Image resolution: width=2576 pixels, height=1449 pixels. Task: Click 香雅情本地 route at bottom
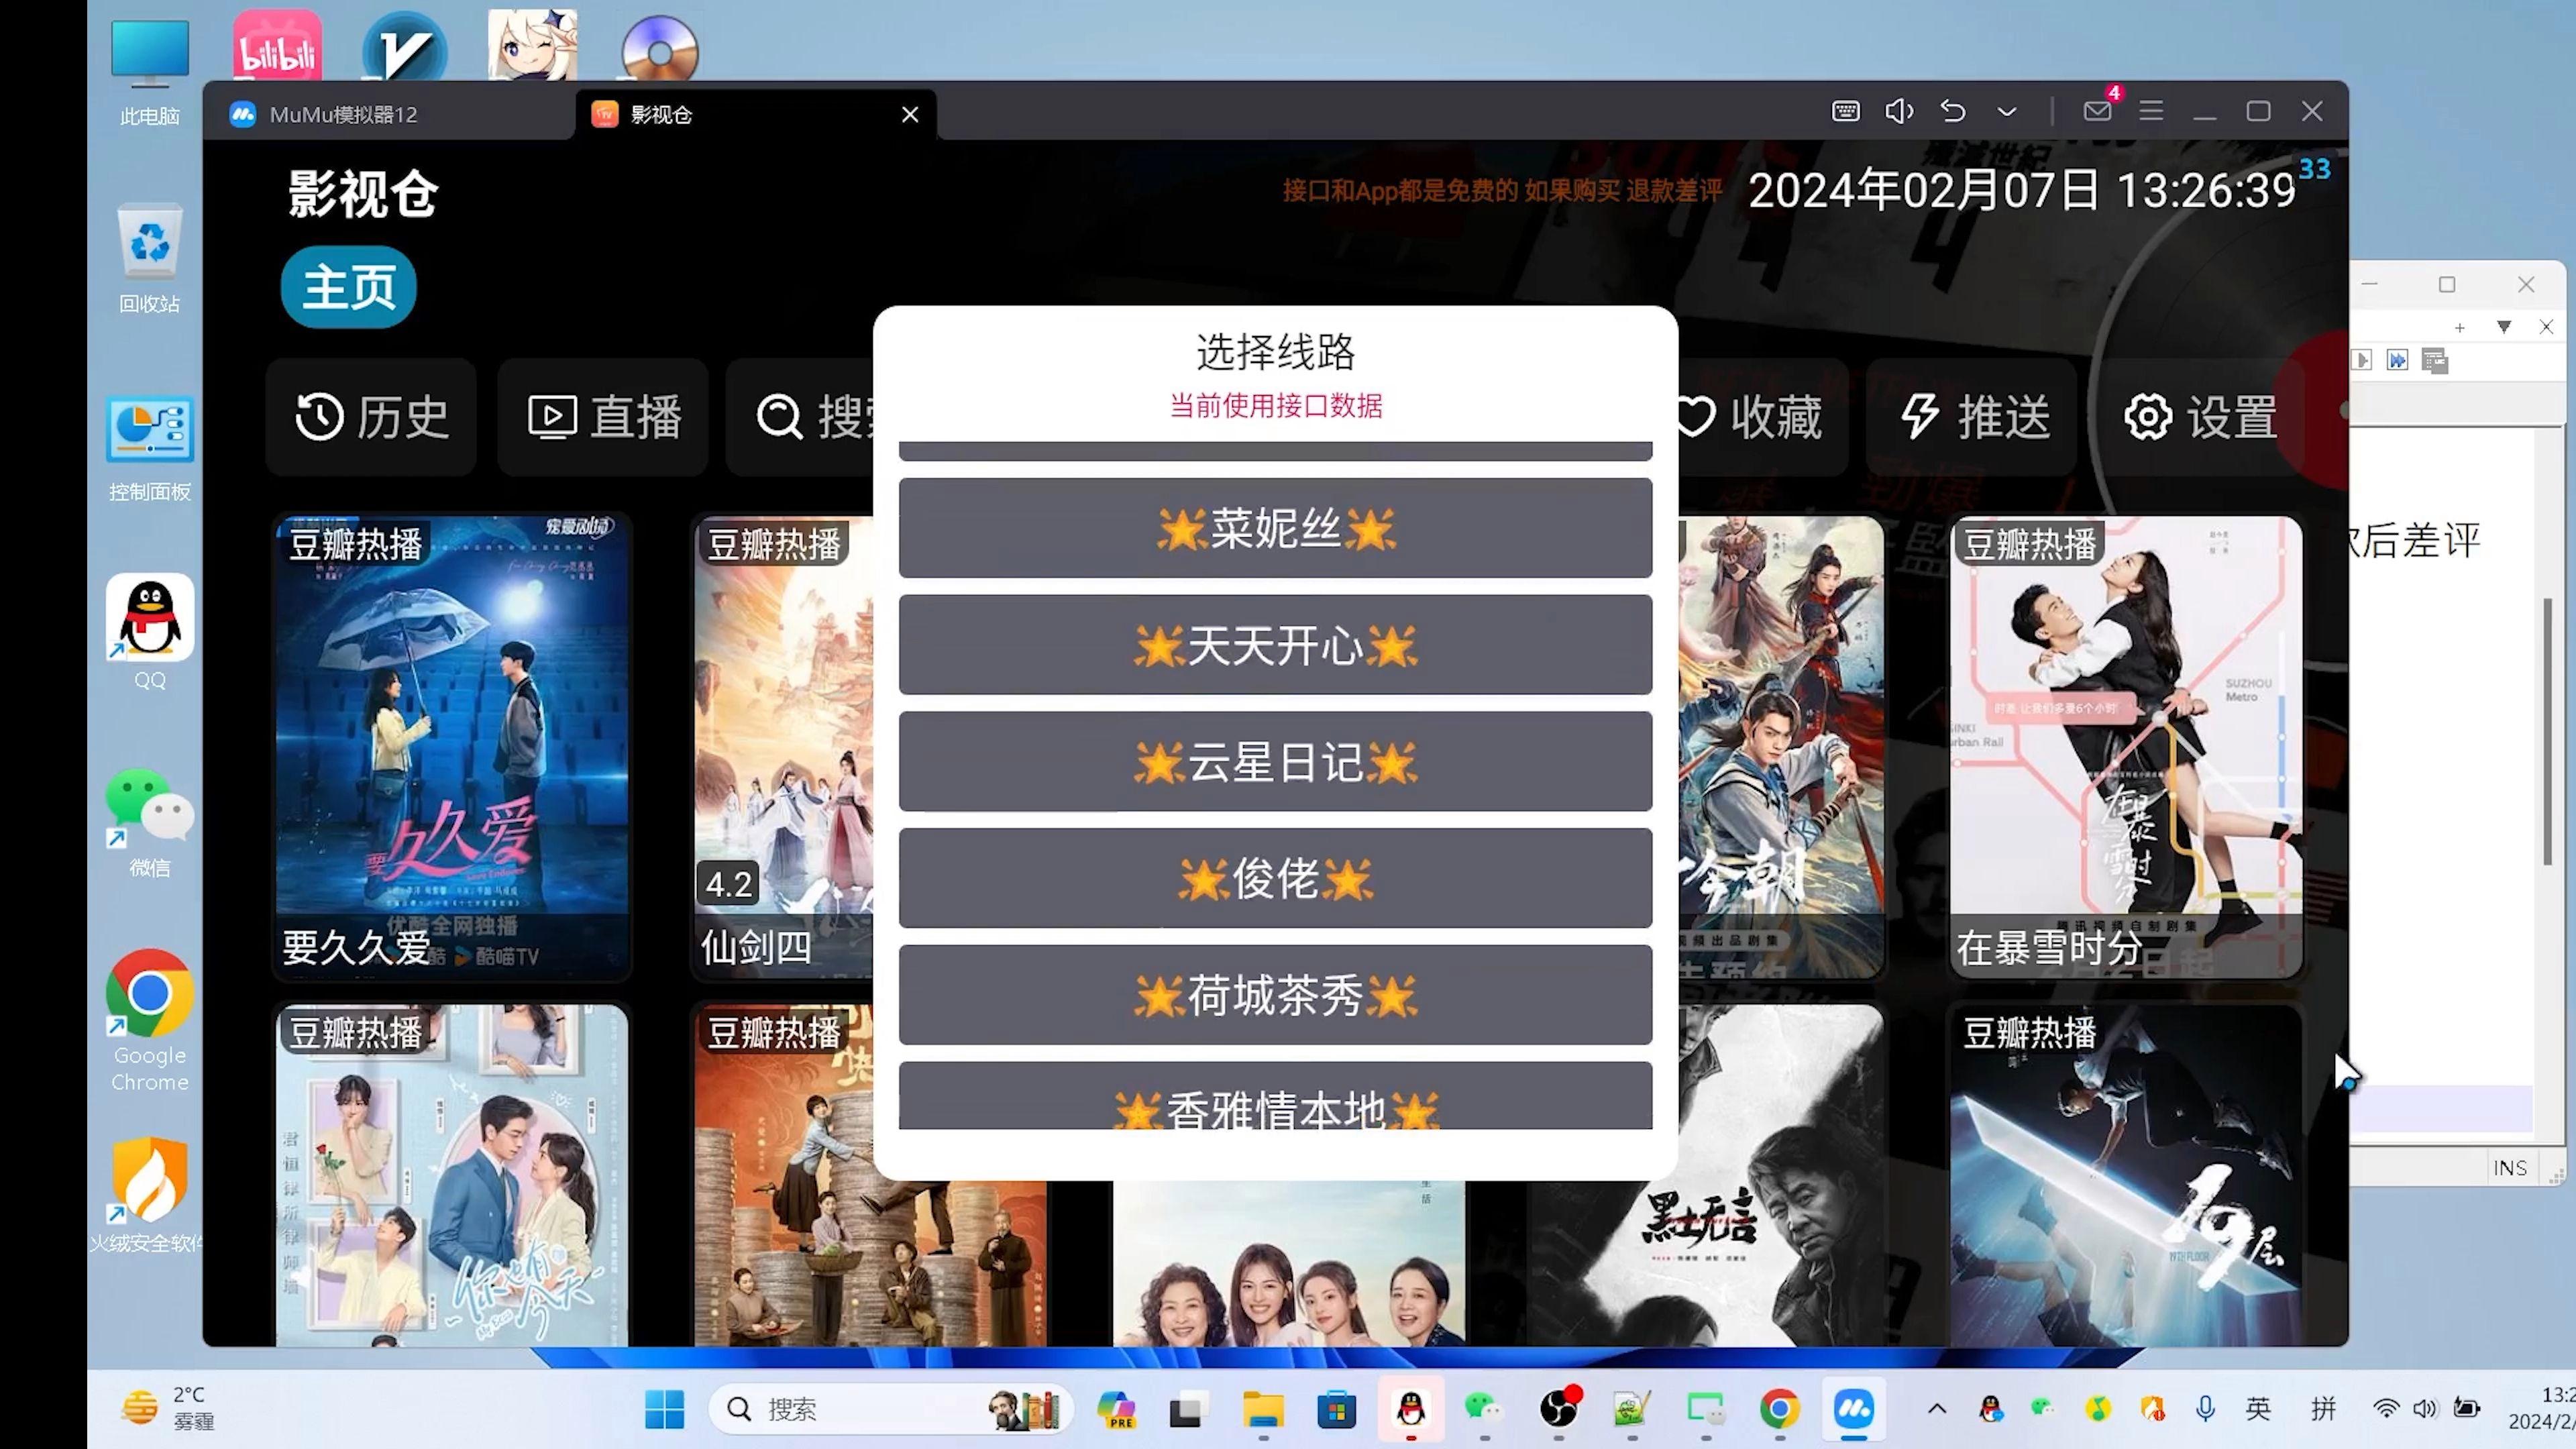point(1276,1110)
